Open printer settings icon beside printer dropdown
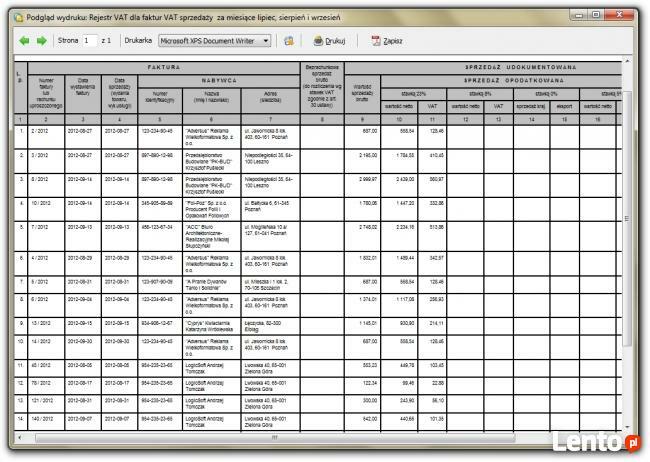 pos(289,41)
